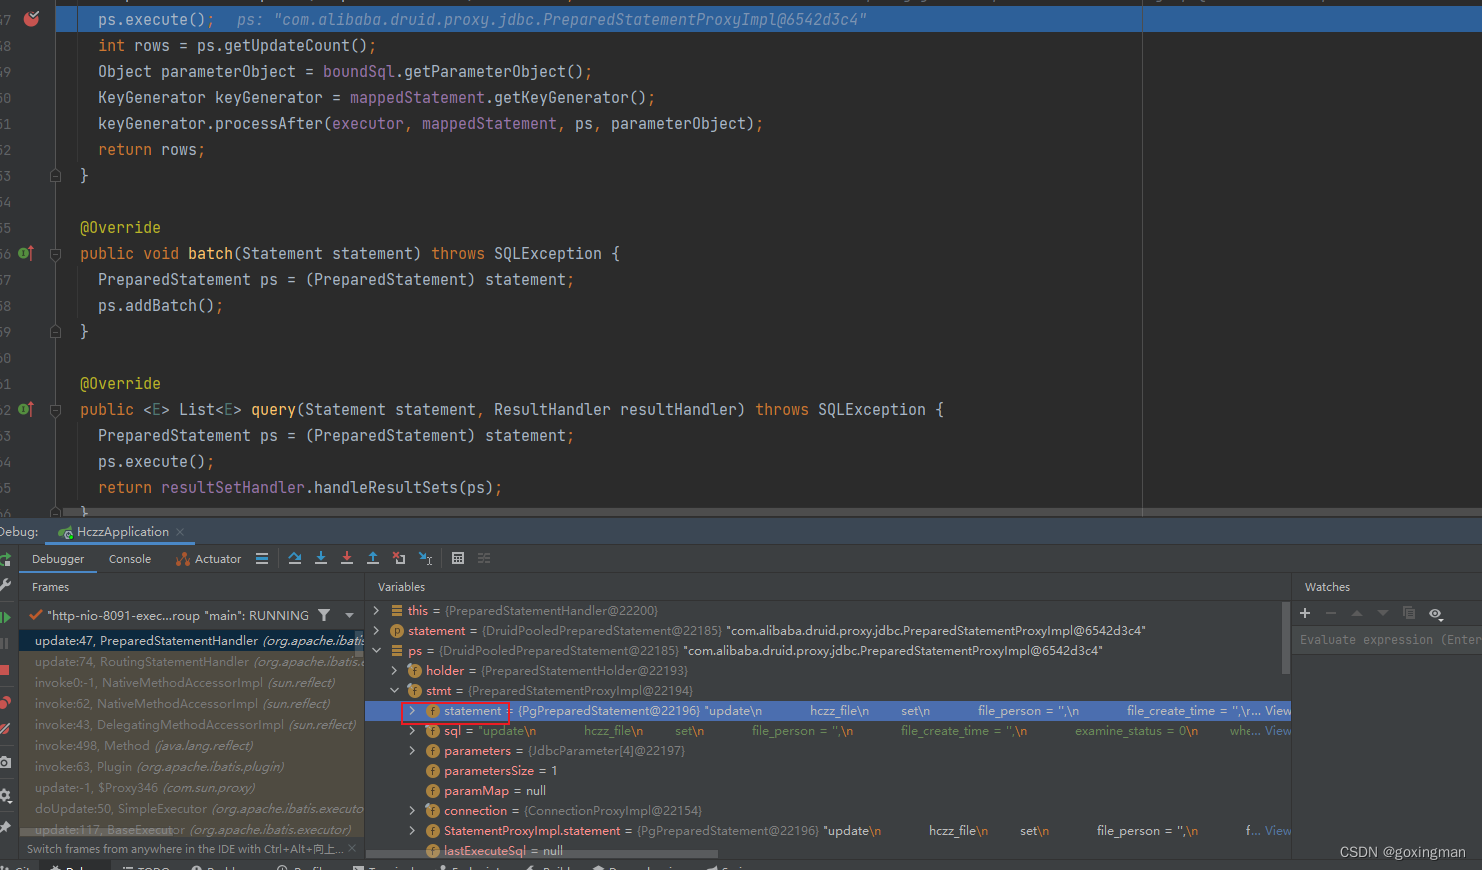Click the override gutter icon beside batch method

point(26,253)
